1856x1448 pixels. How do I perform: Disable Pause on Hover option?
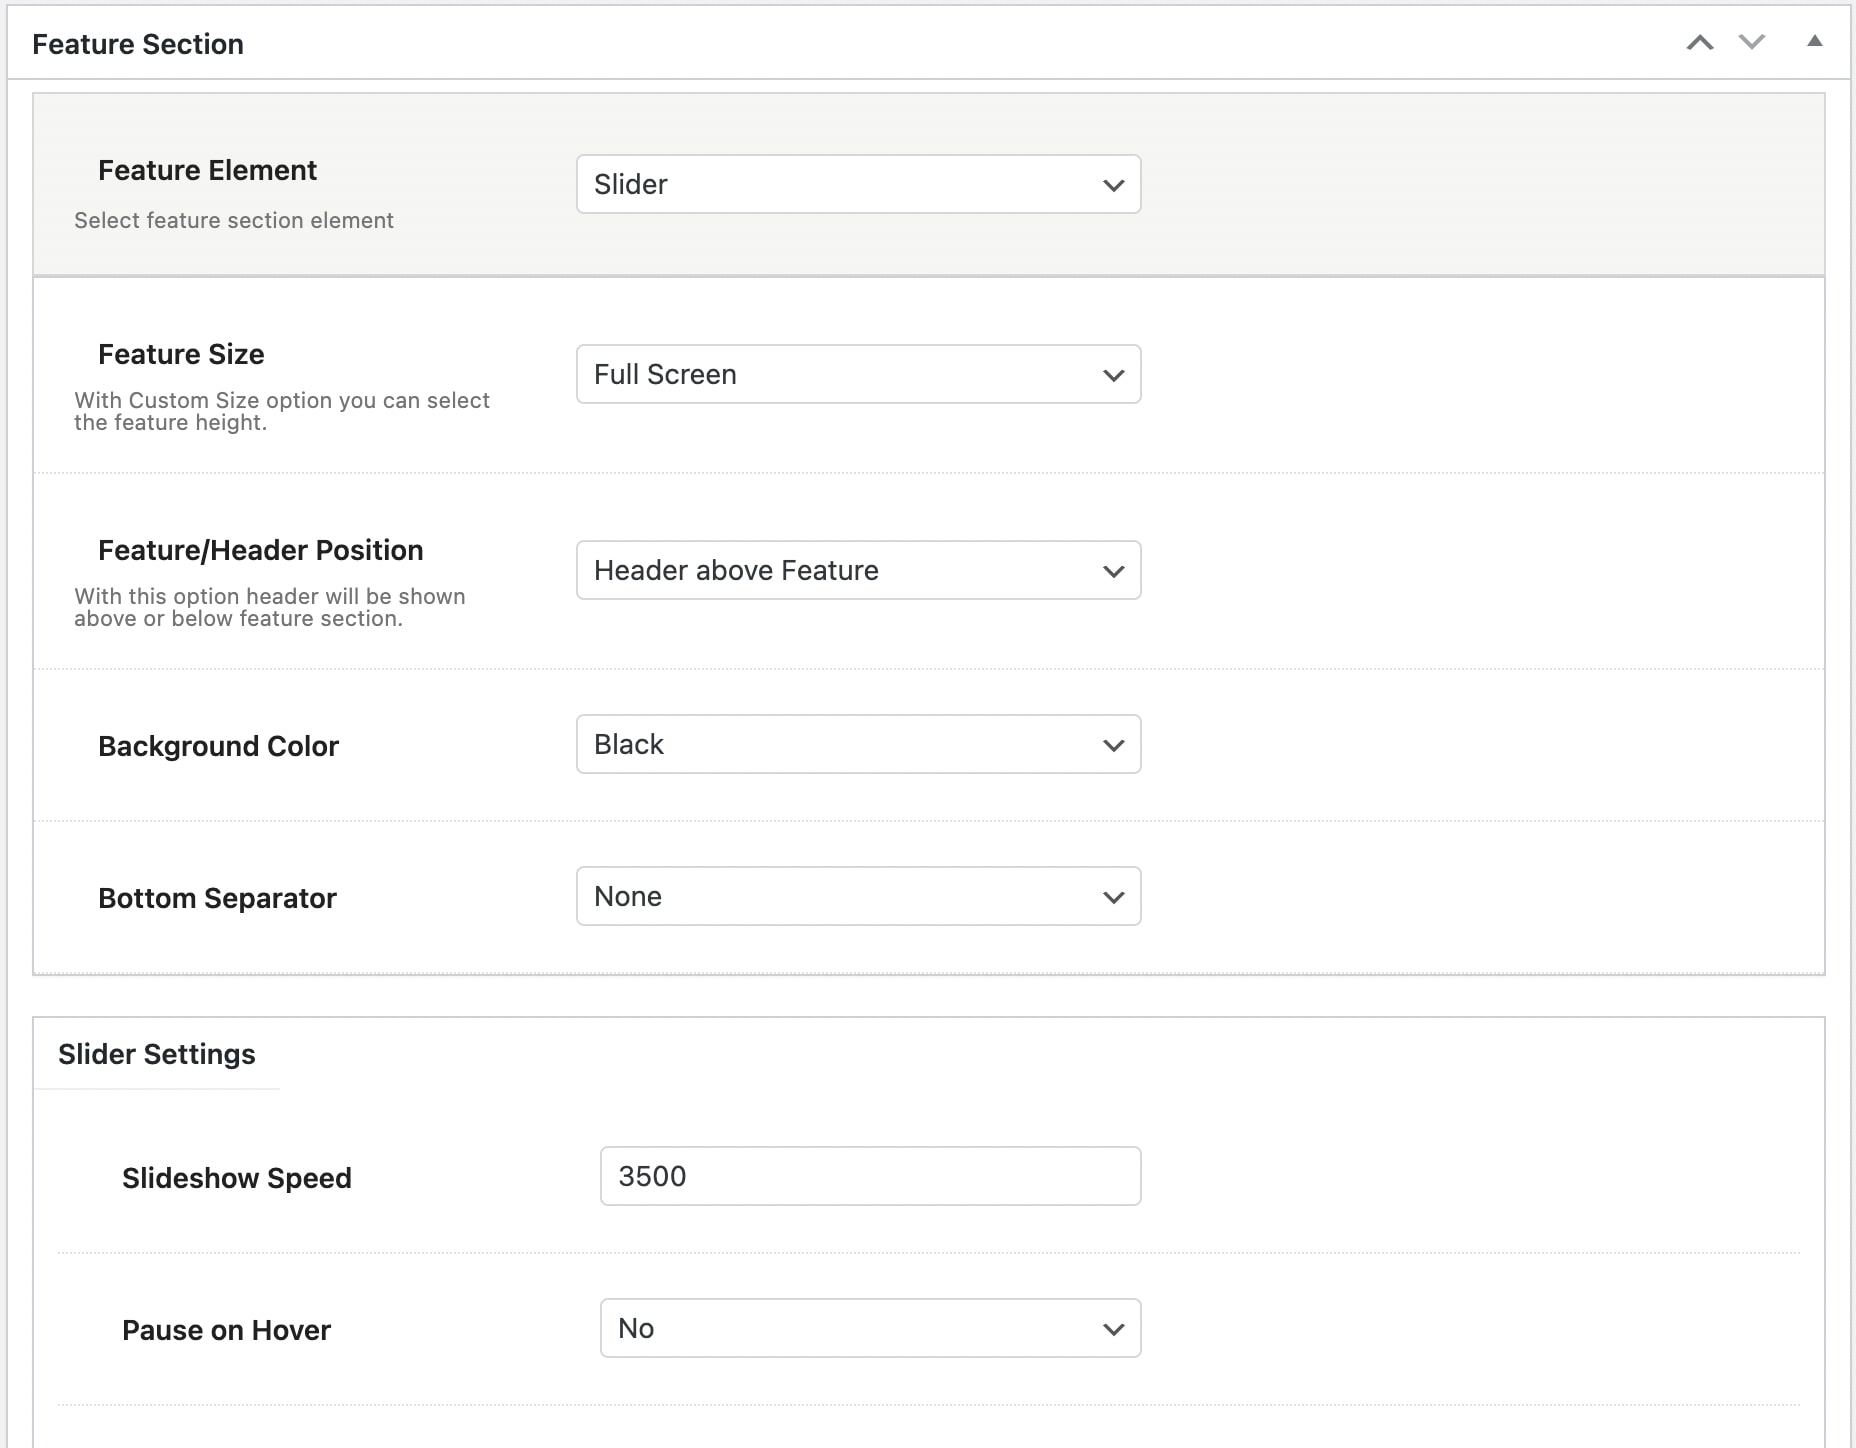868,1328
